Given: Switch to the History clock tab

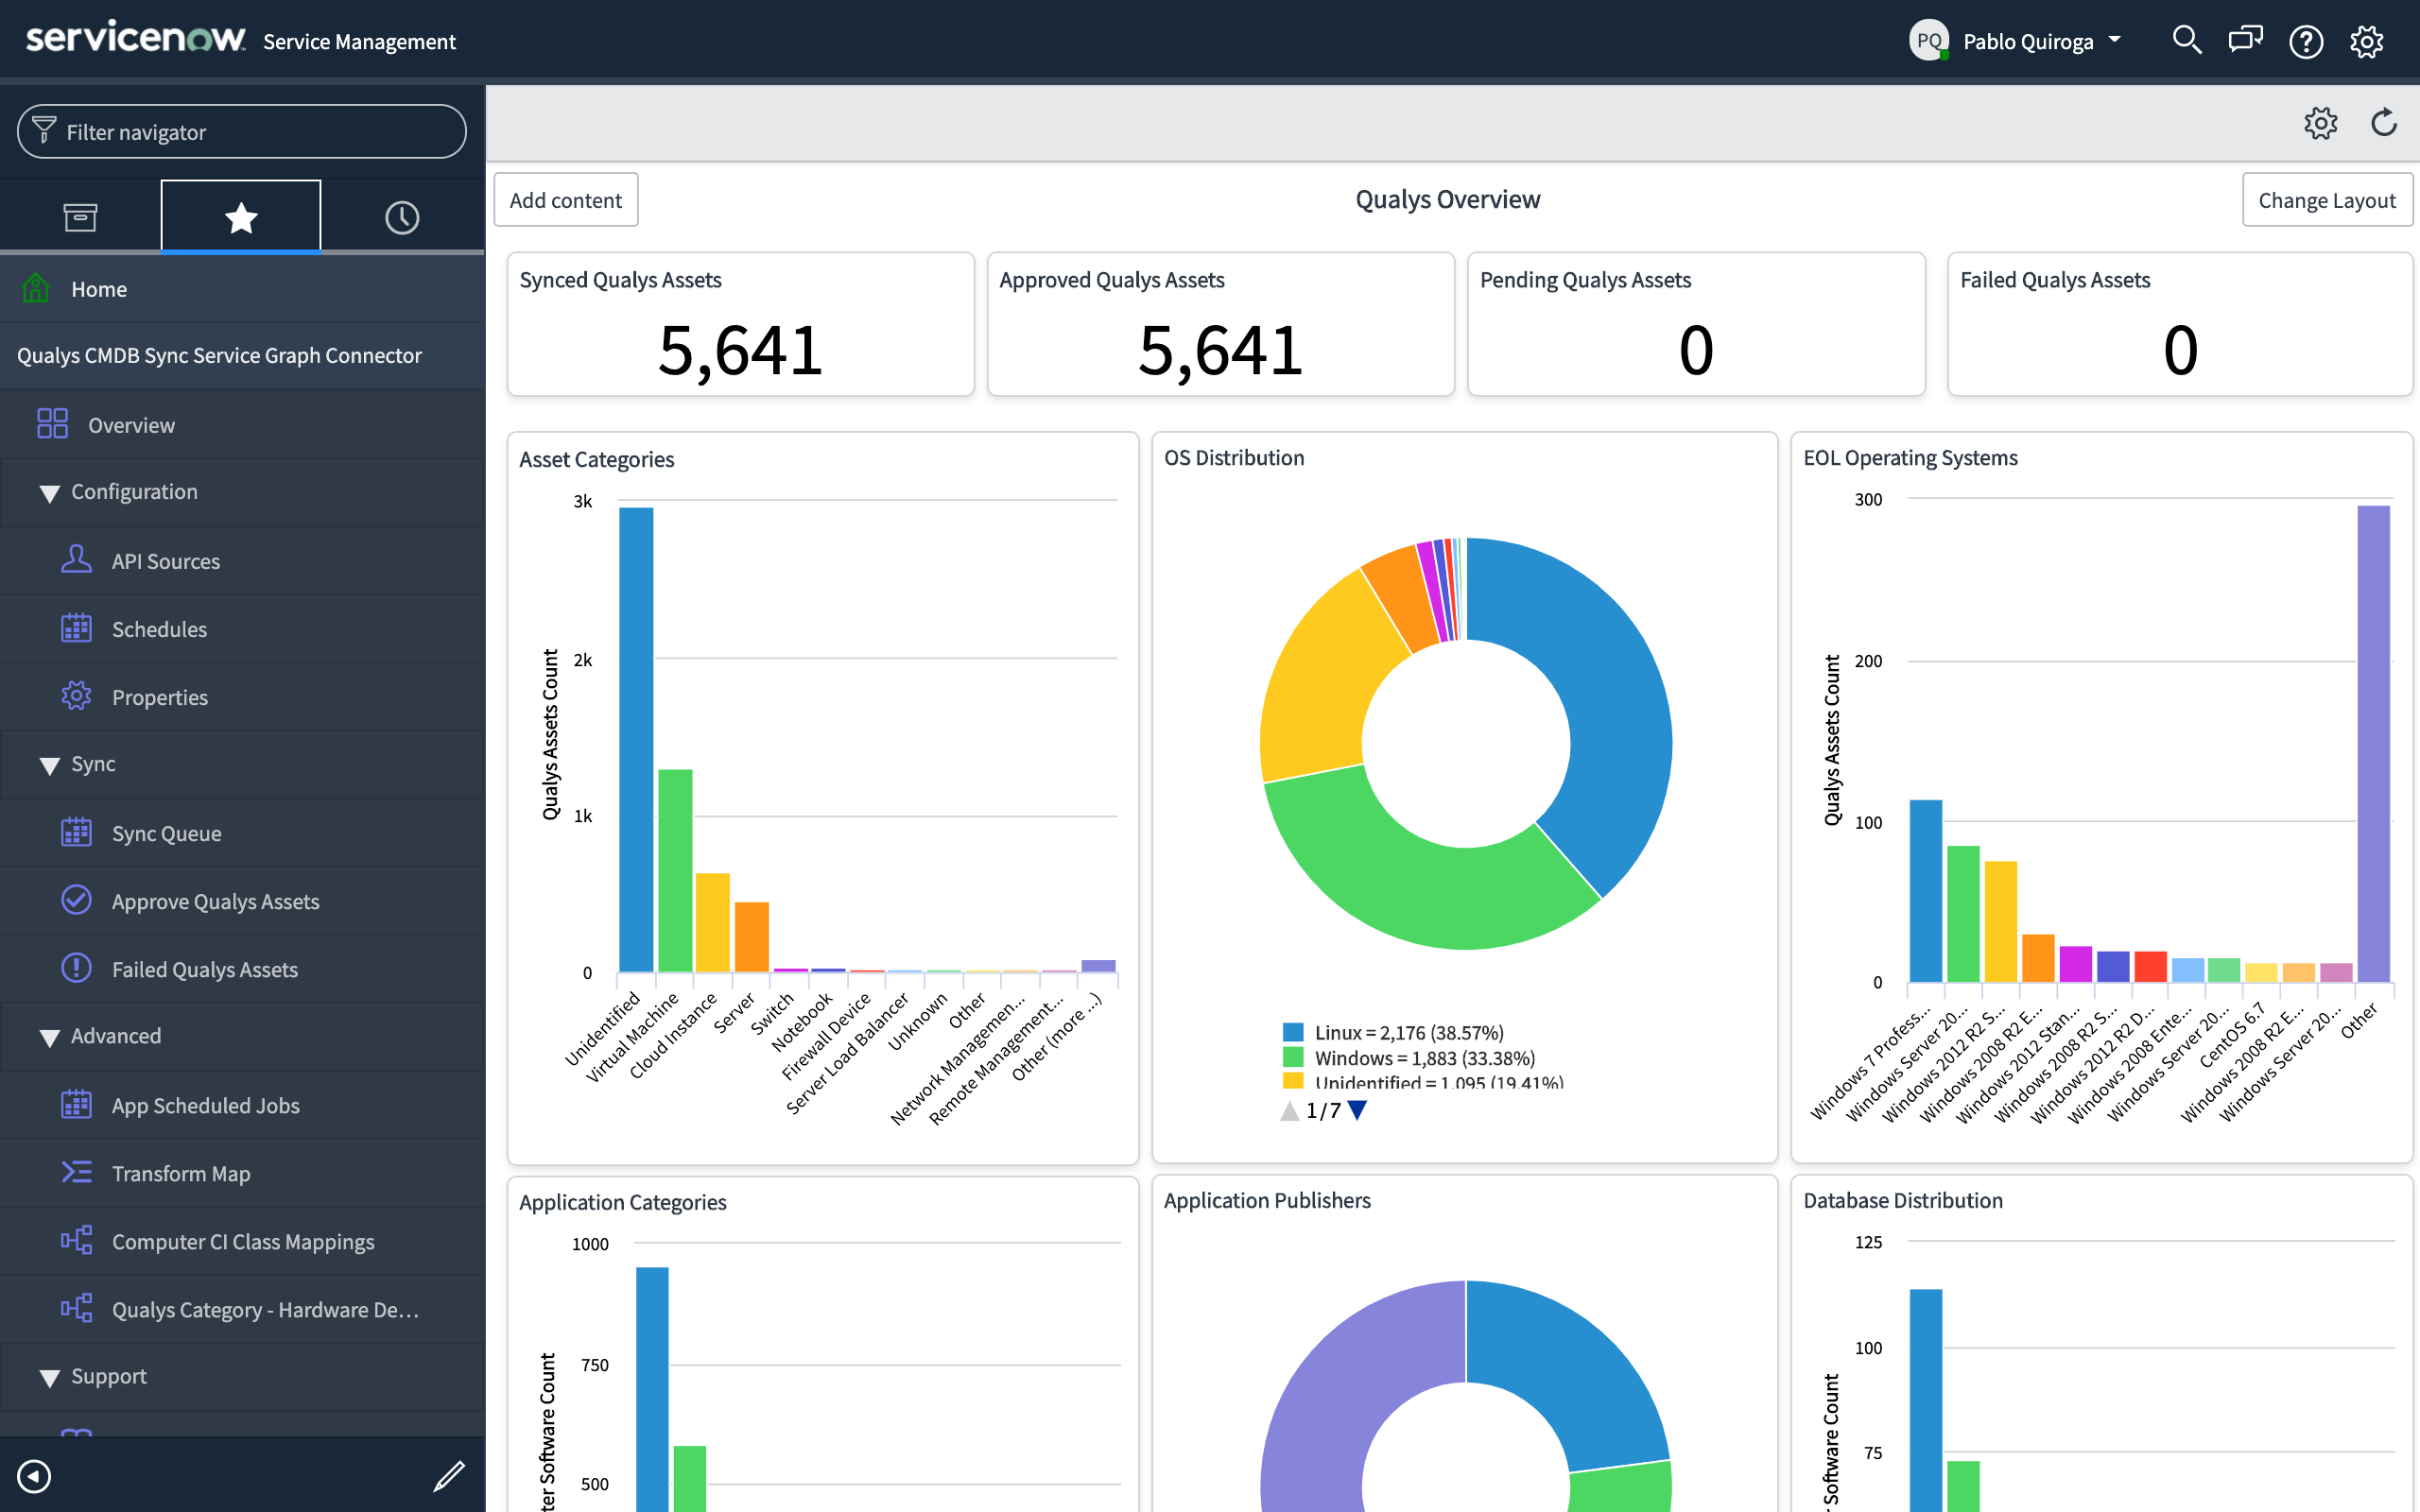Looking at the screenshot, I should coord(402,217).
